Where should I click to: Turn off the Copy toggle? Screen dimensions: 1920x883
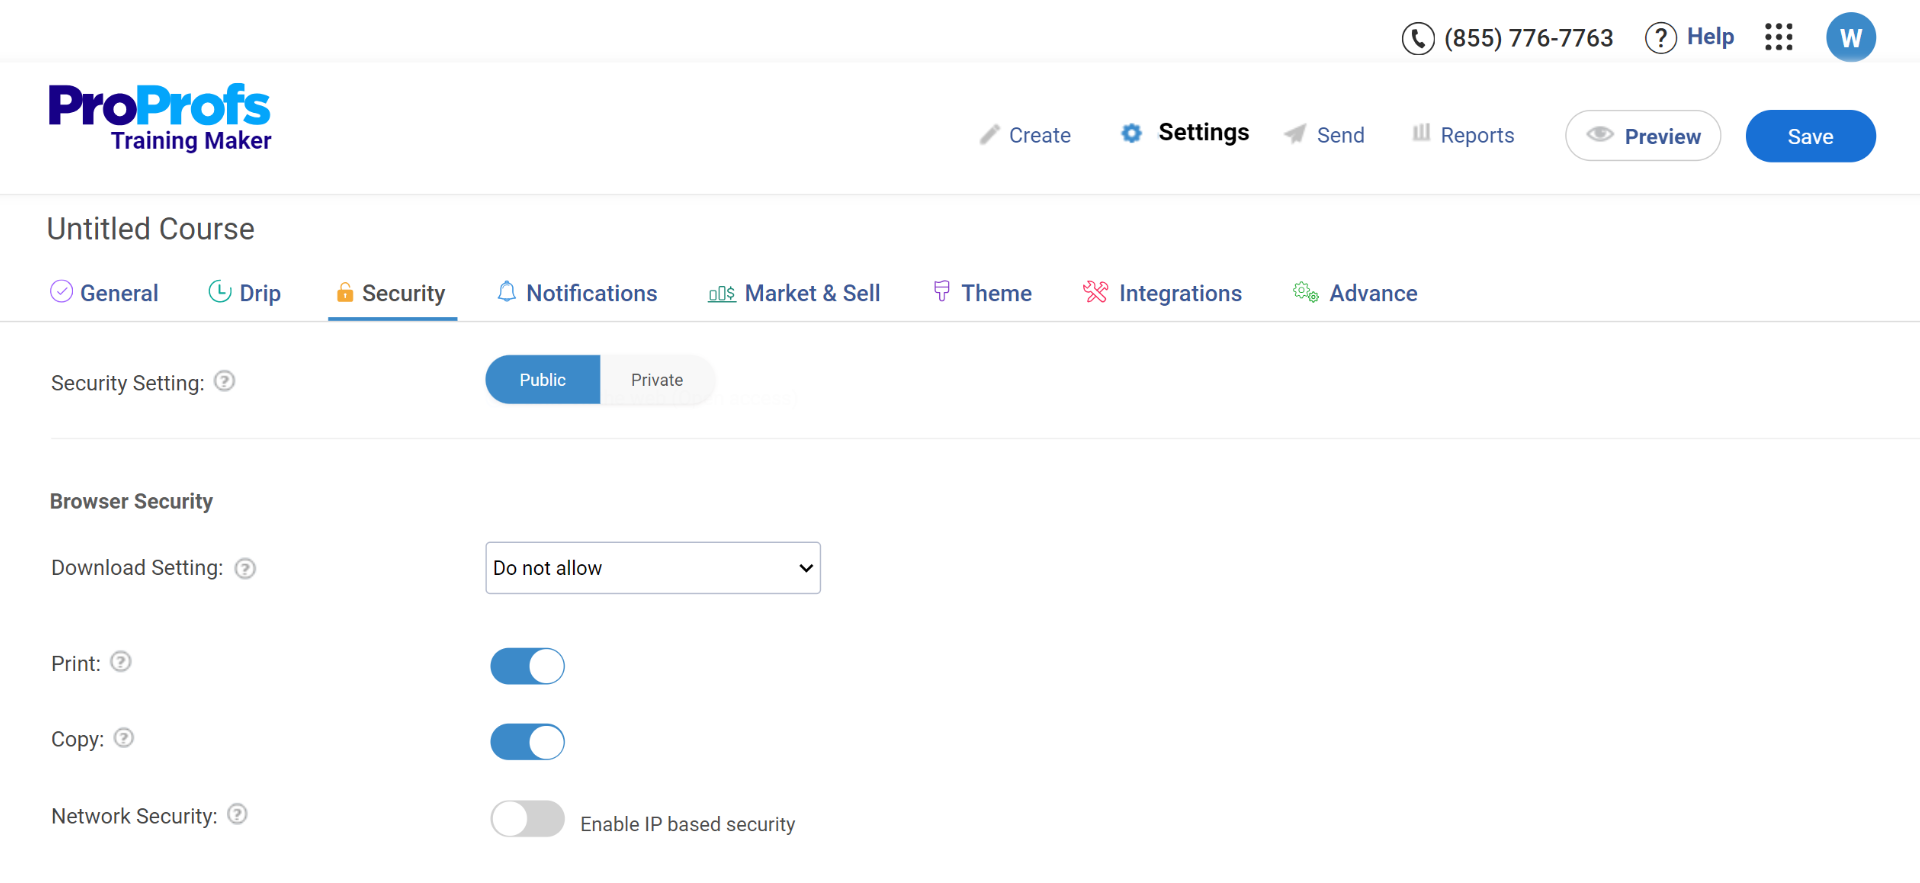tap(527, 742)
